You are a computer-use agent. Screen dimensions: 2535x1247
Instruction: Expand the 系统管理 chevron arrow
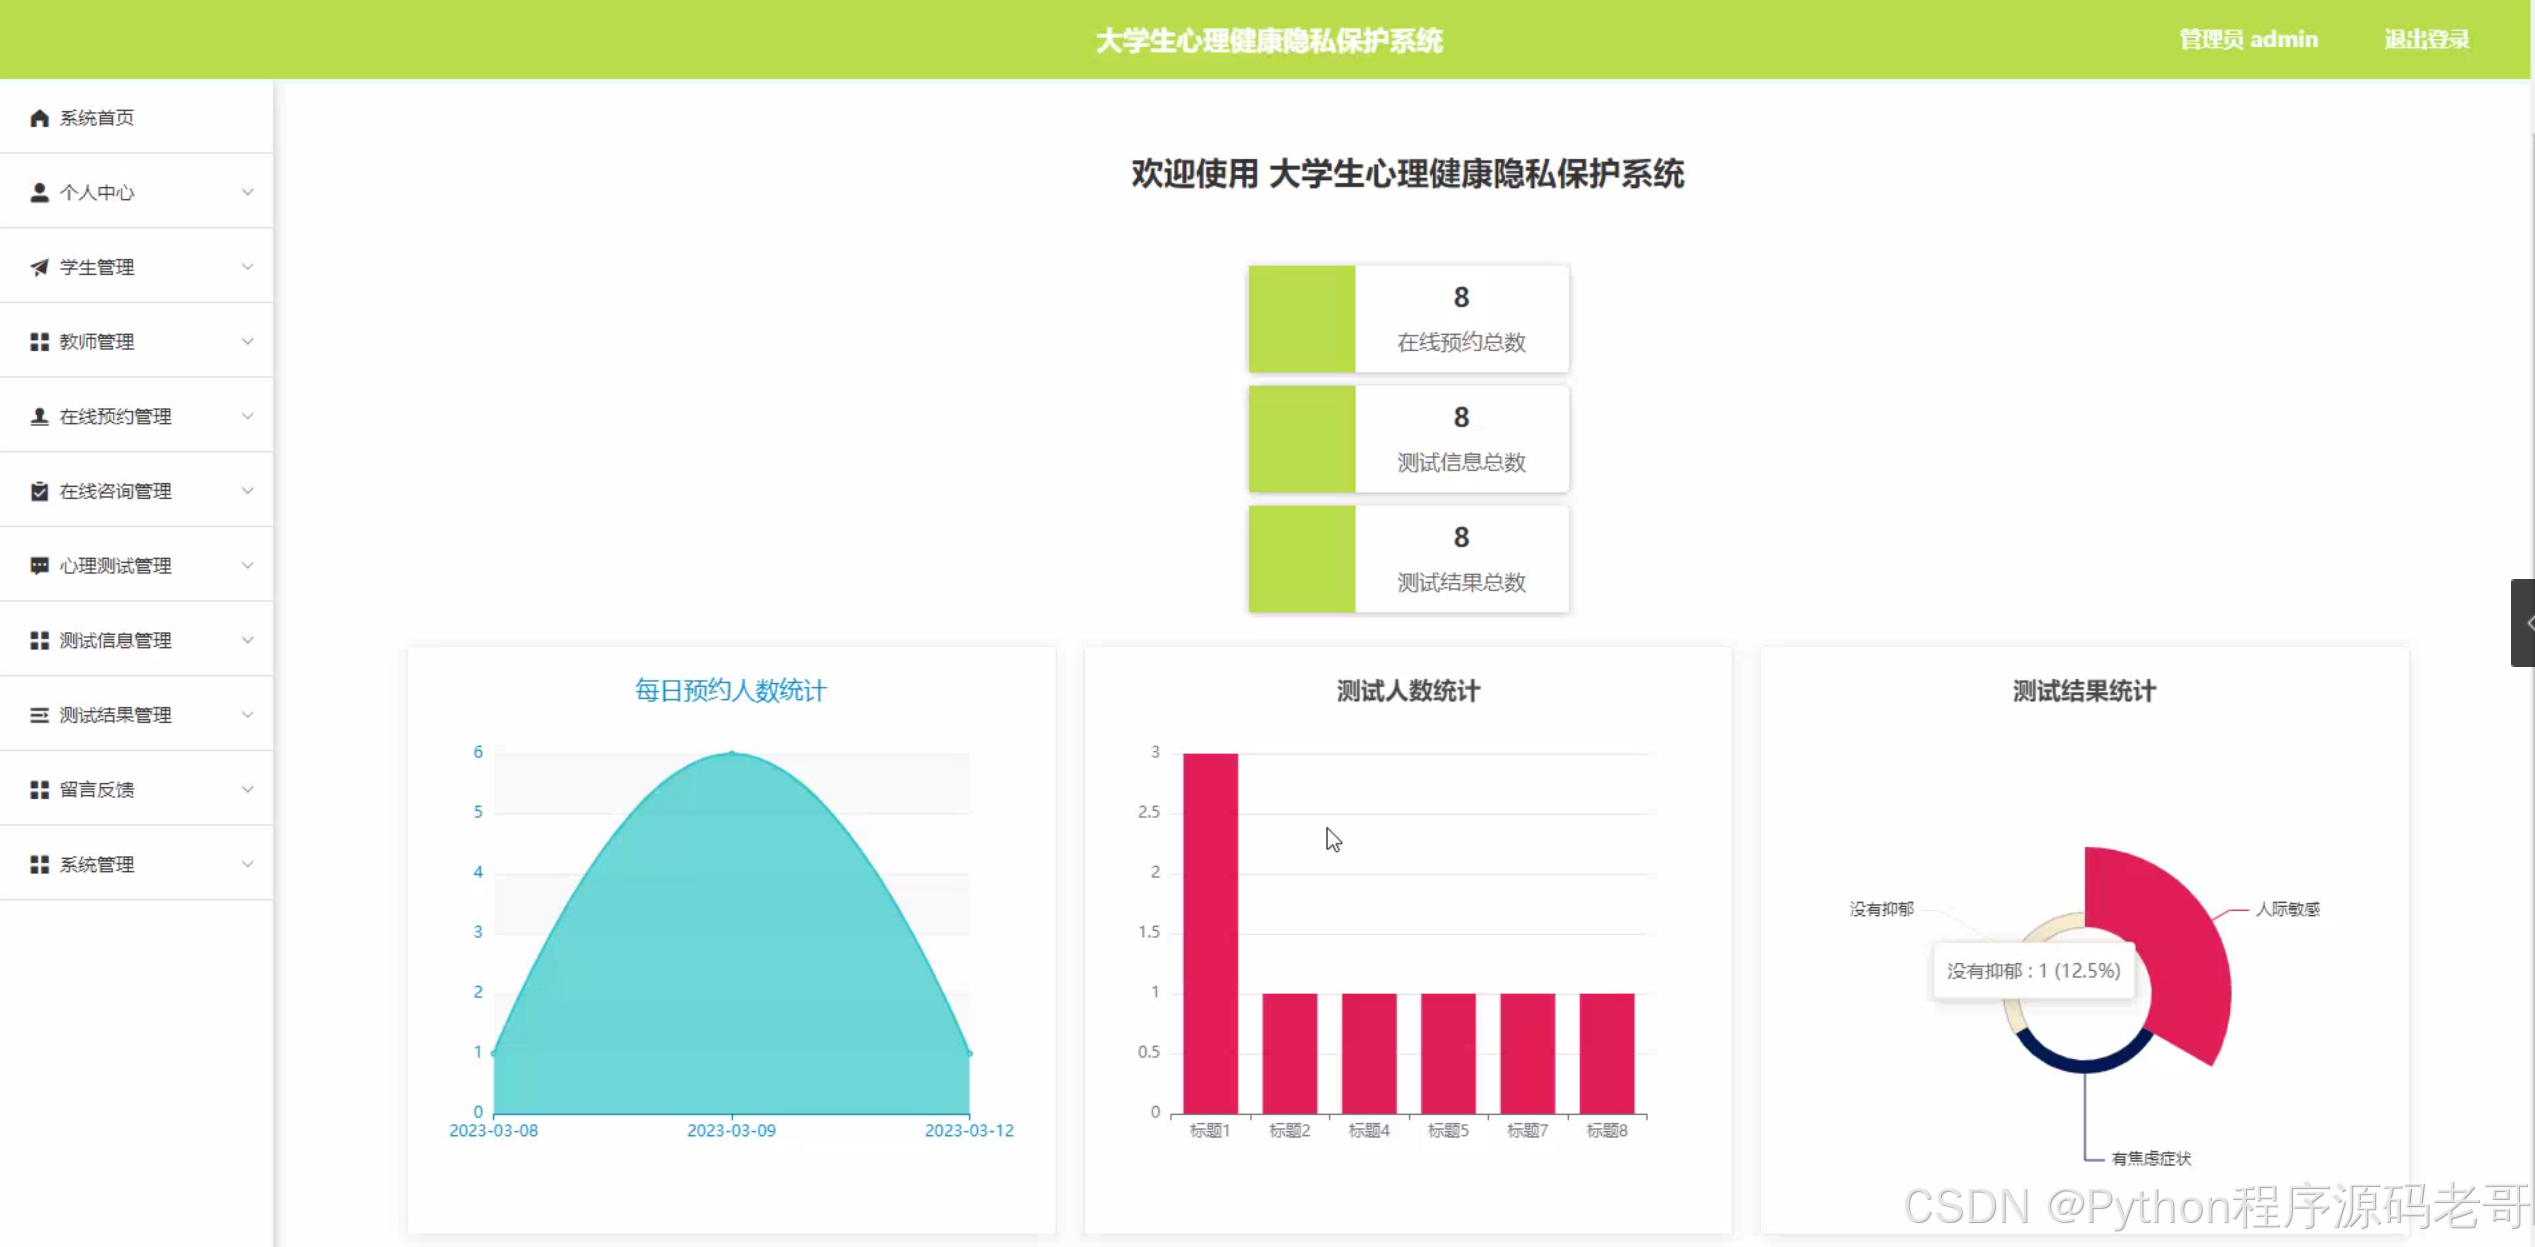[x=247, y=864]
